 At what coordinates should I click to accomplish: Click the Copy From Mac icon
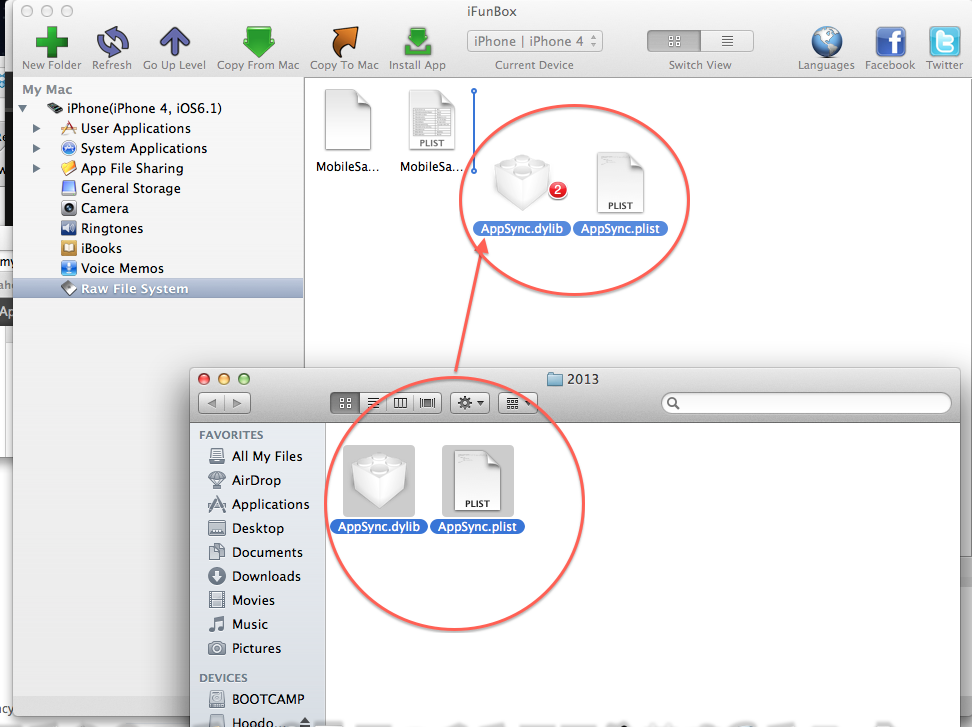258,42
